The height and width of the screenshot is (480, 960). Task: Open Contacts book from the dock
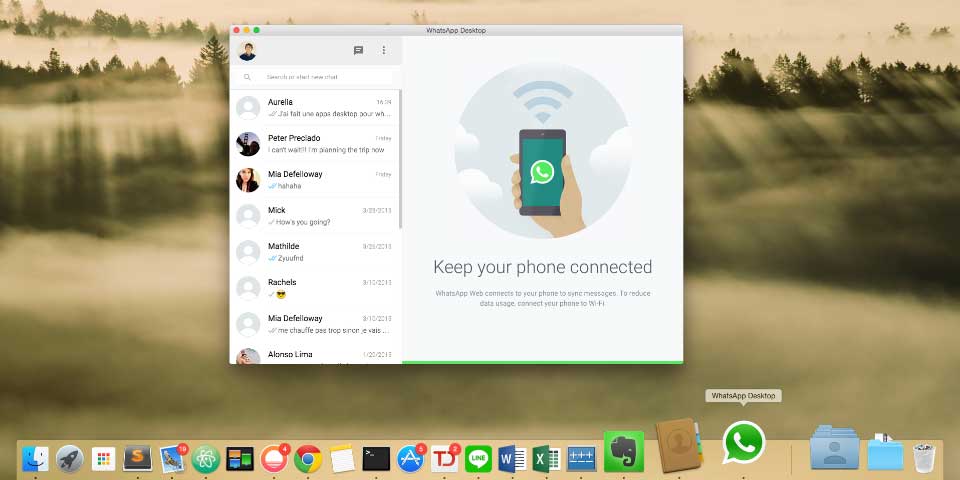click(678, 445)
